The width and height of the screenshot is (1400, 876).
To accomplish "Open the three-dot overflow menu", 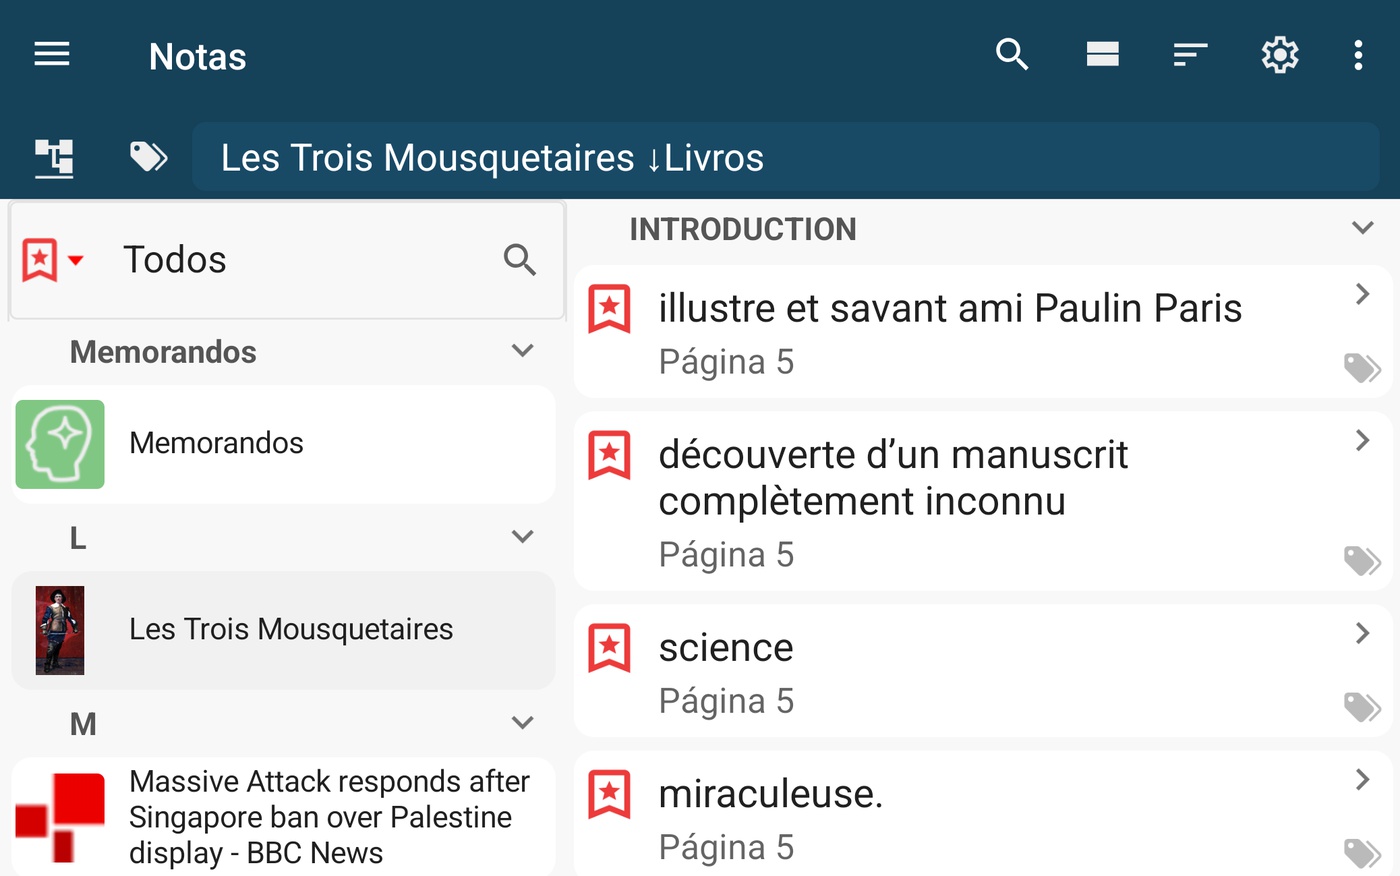I will (x=1358, y=55).
